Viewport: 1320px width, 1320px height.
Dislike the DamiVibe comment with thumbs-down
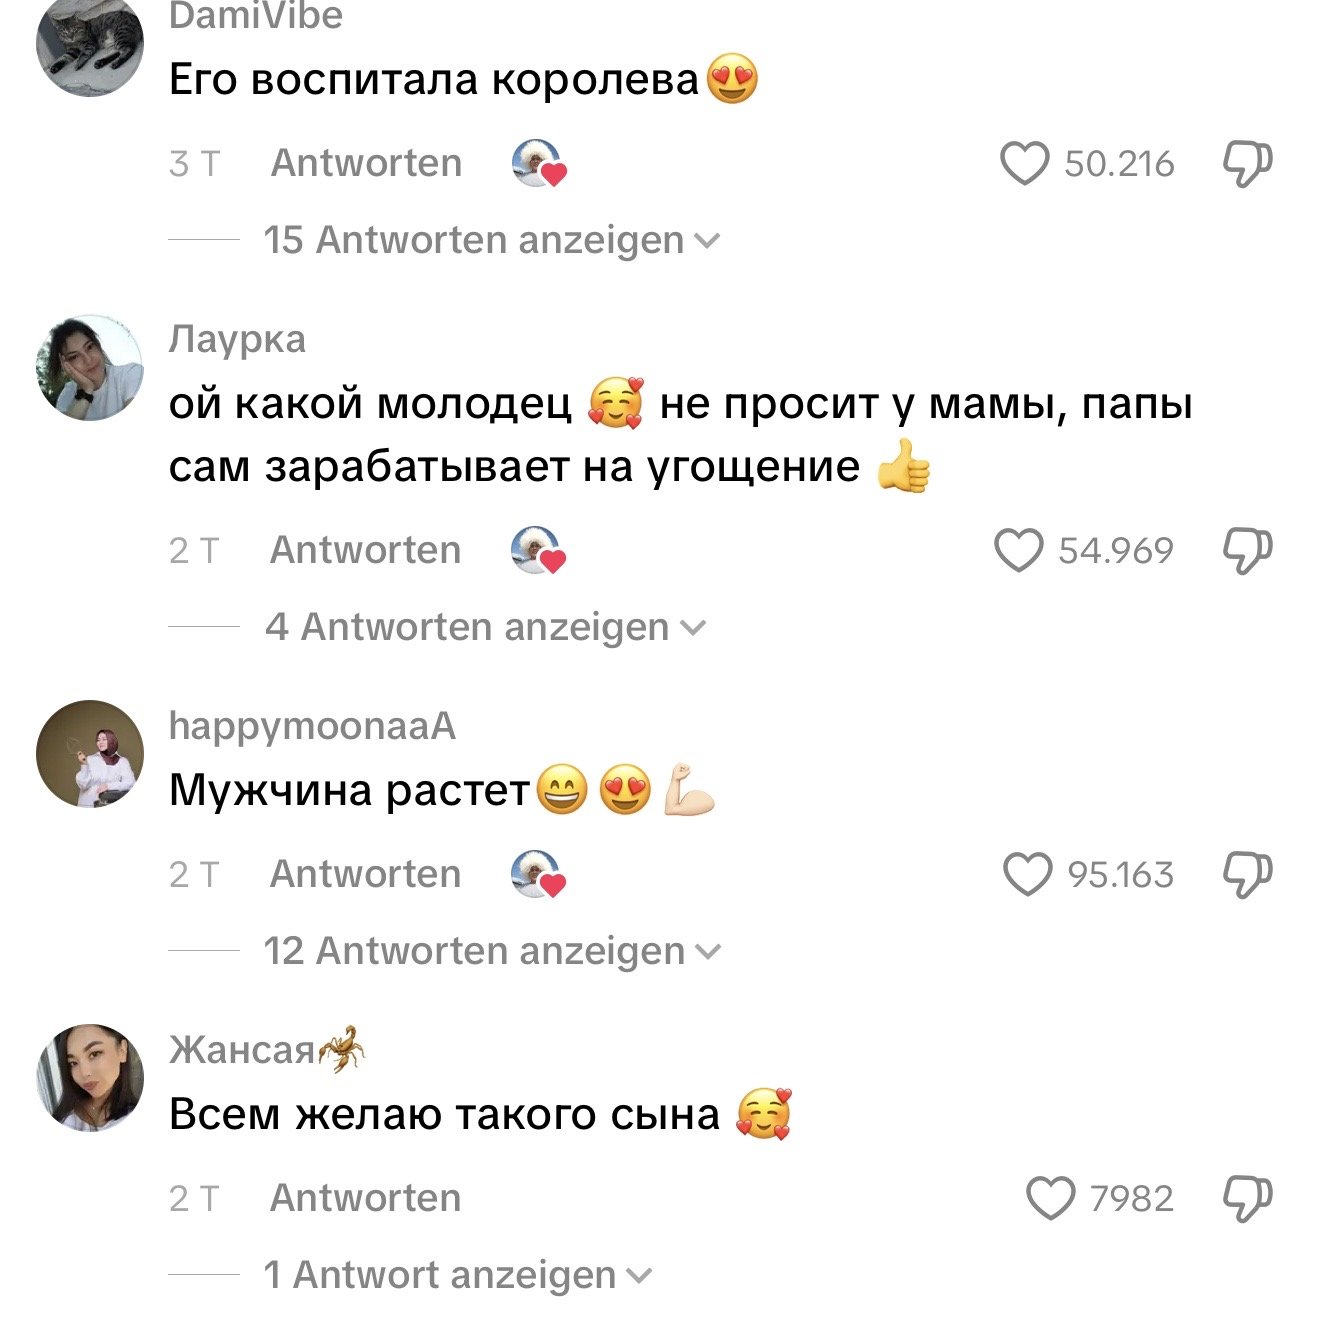pyautogui.click(x=1248, y=164)
